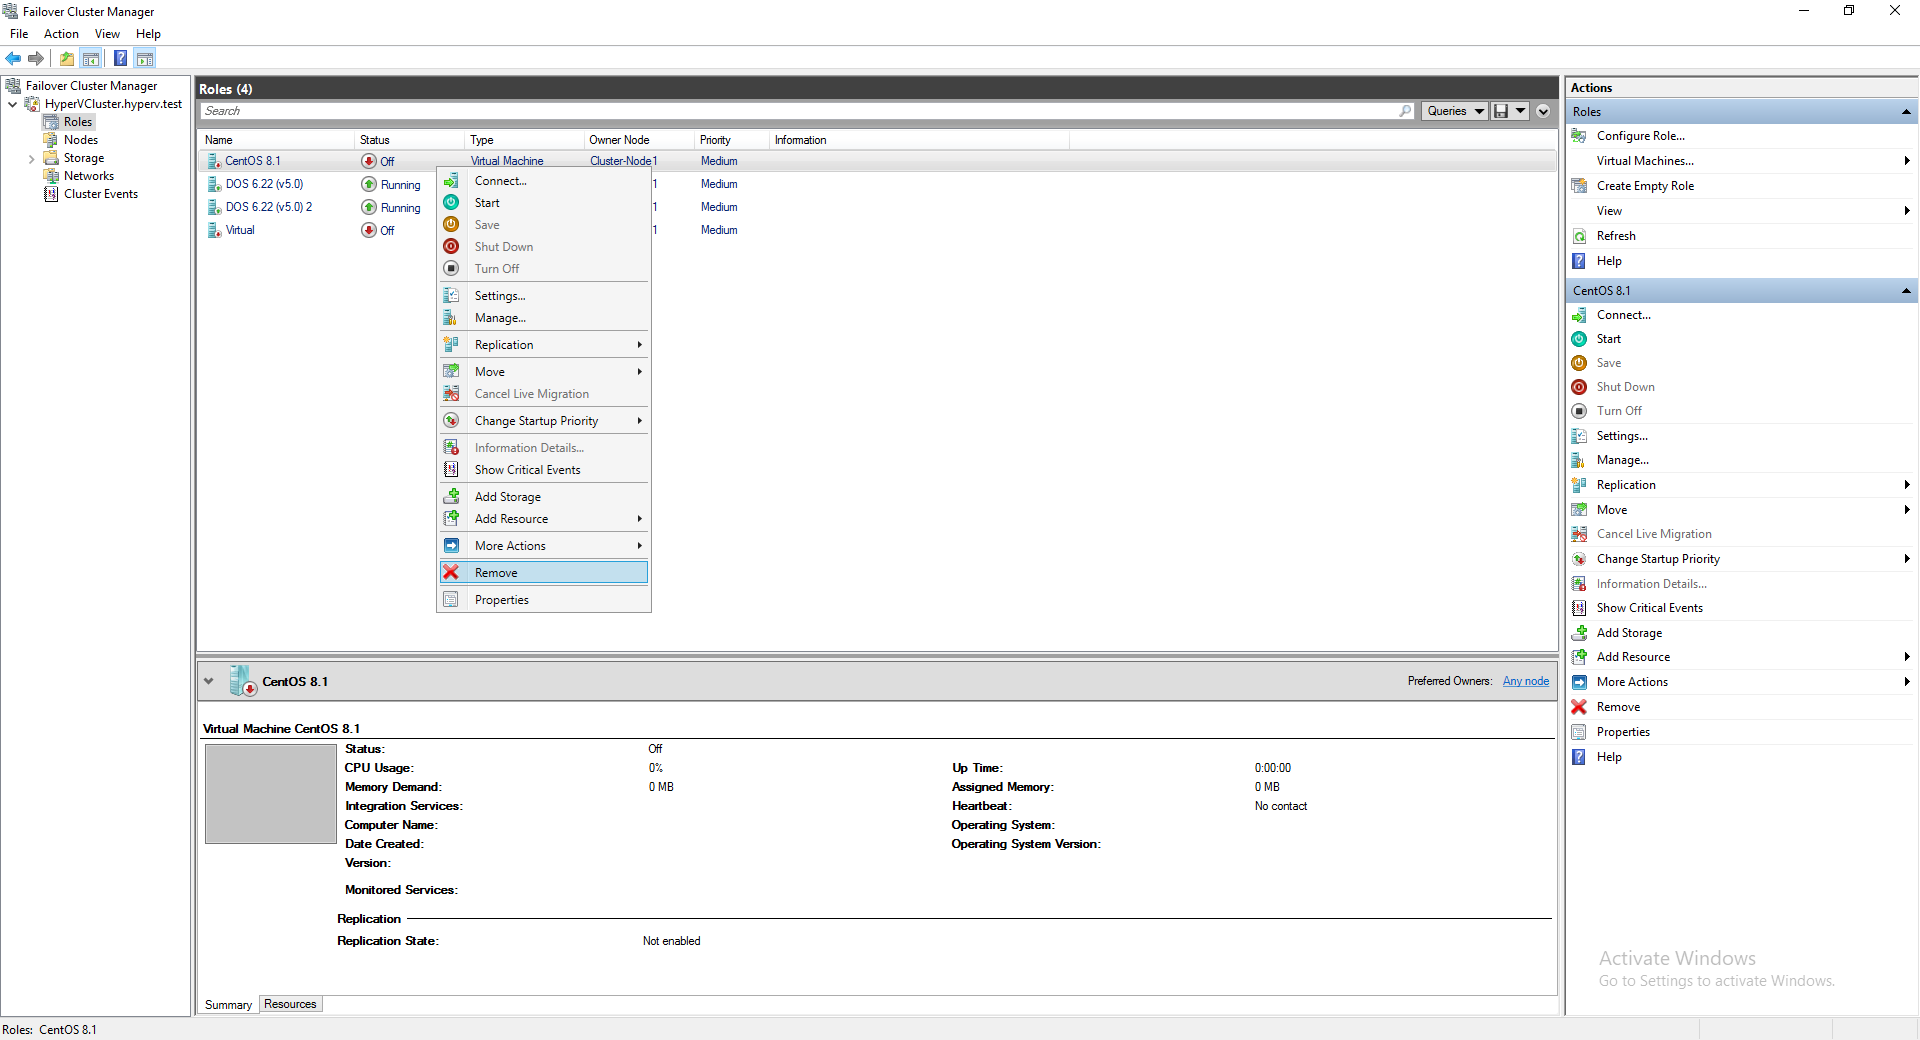Image resolution: width=1920 pixels, height=1040 pixels.
Task: Click Virtual Machines... in Actions pane
Action: (x=1645, y=161)
